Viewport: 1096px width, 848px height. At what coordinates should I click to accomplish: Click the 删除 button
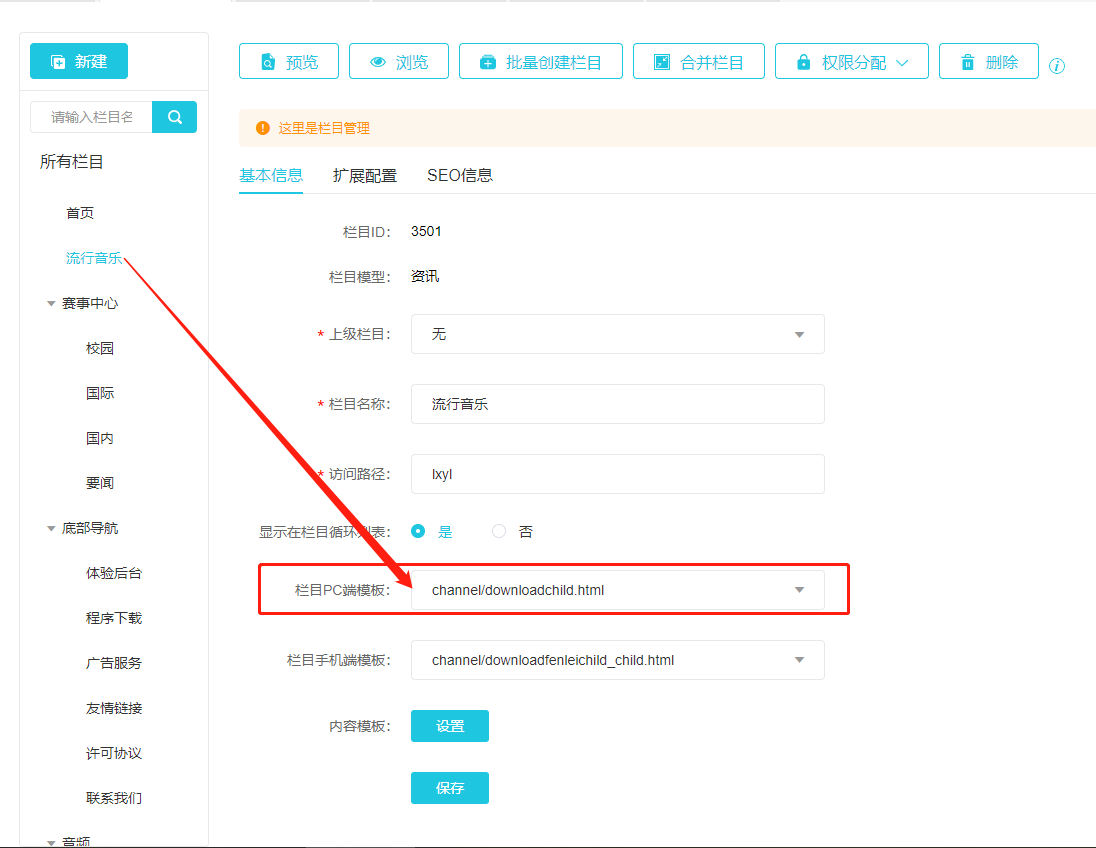pyautogui.click(x=988, y=62)
